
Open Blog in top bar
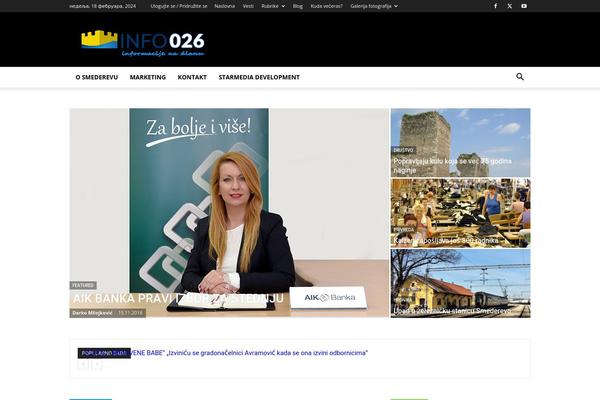click(x=298, y=6)
